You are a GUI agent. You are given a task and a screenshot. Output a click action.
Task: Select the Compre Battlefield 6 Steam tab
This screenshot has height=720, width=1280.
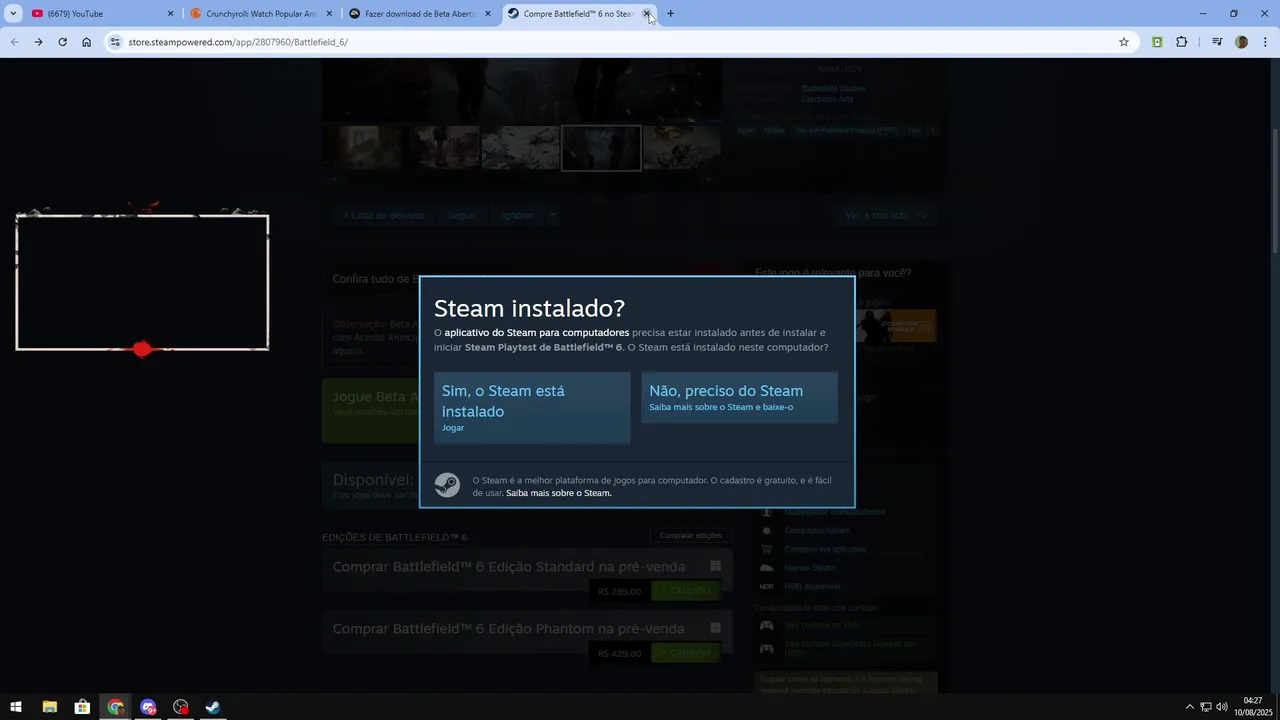click(579, 14)
